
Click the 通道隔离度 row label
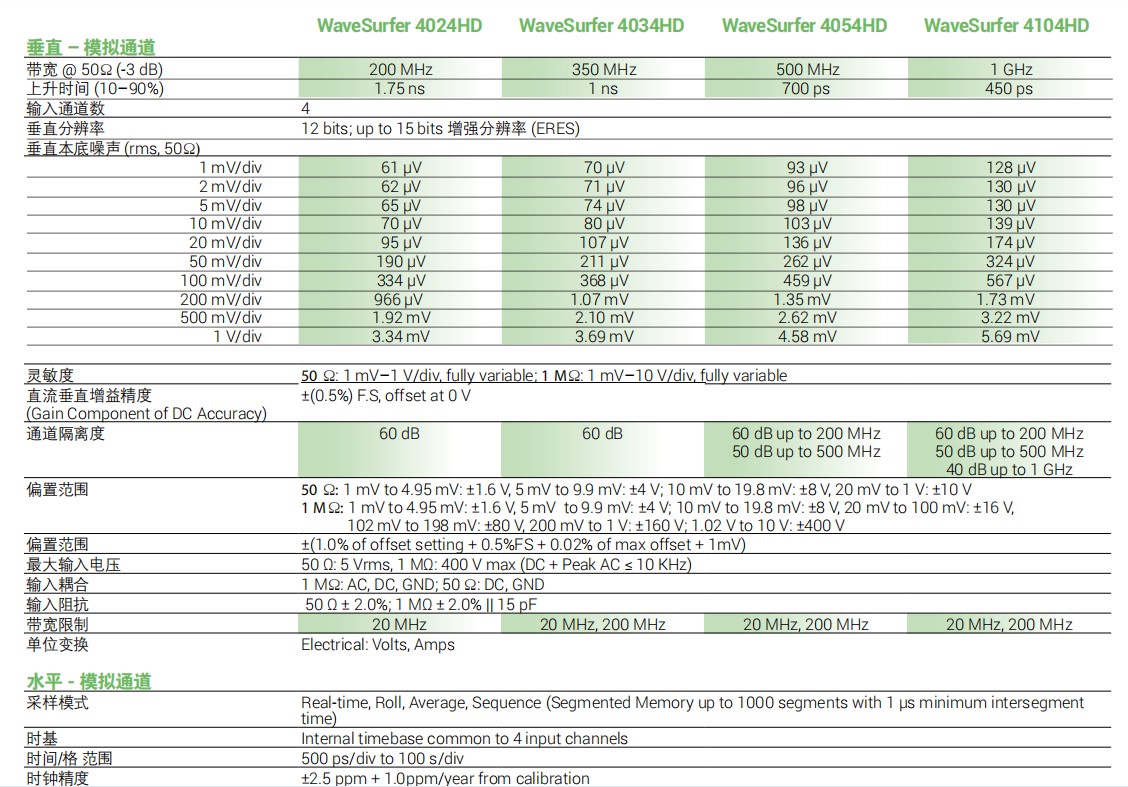click(65, 434)
